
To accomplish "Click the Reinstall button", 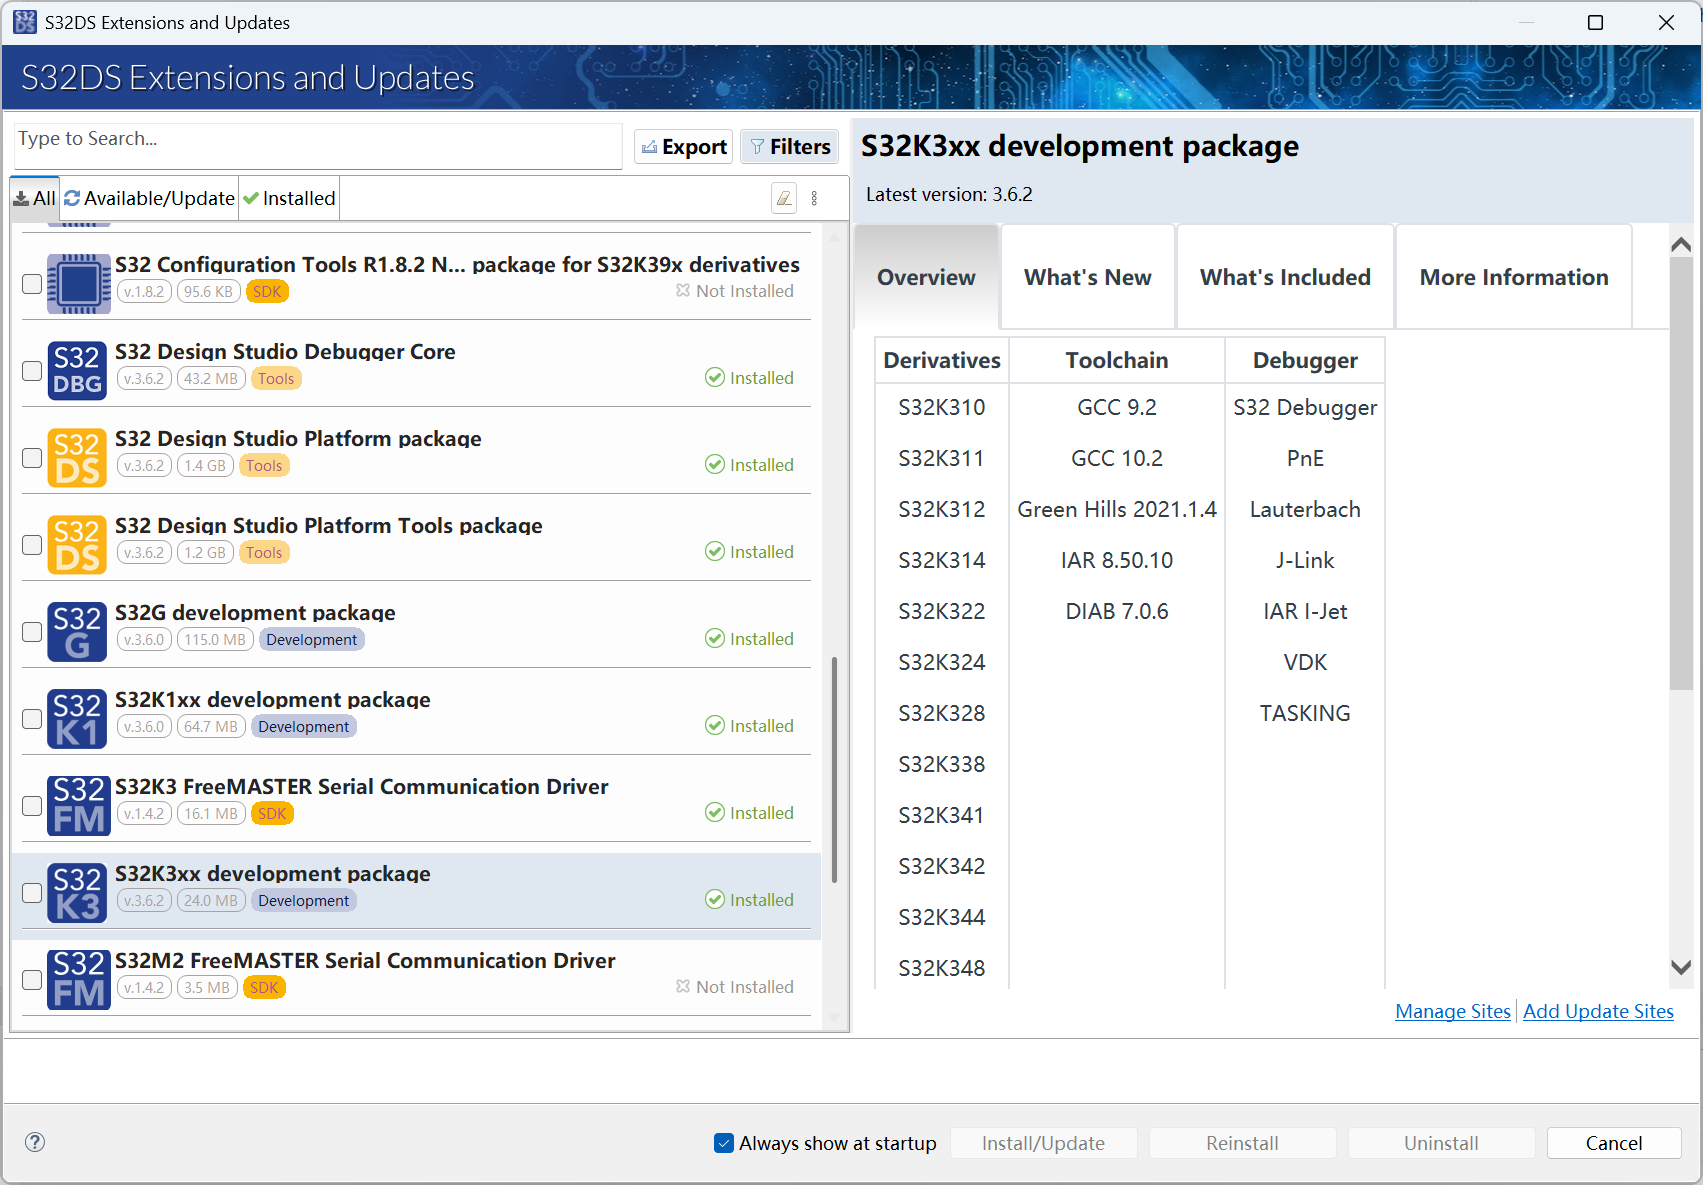I will pyautogui.click(x=1242, y=1143).
